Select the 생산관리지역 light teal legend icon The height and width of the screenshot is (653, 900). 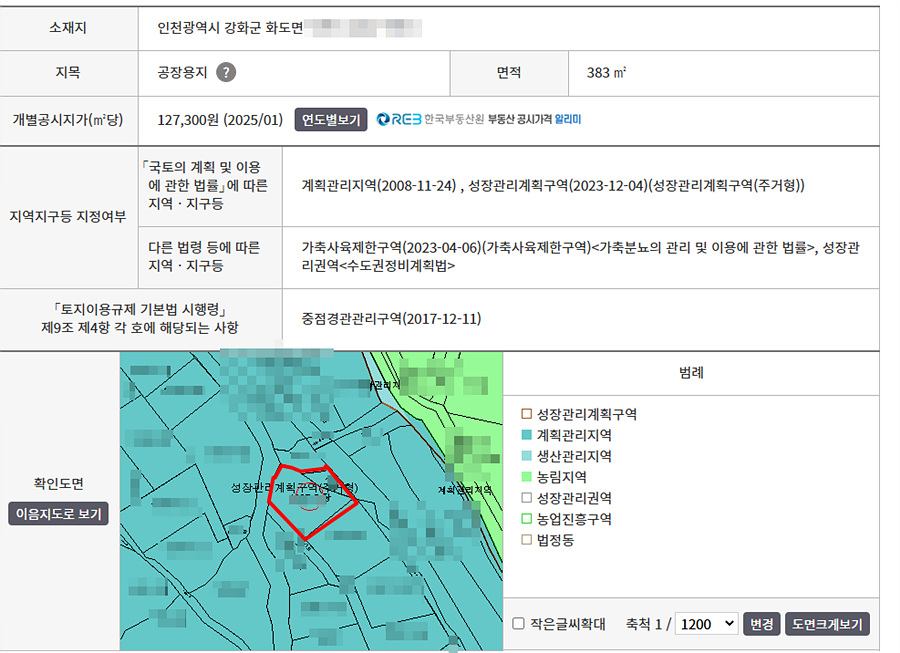coord(527,456)
